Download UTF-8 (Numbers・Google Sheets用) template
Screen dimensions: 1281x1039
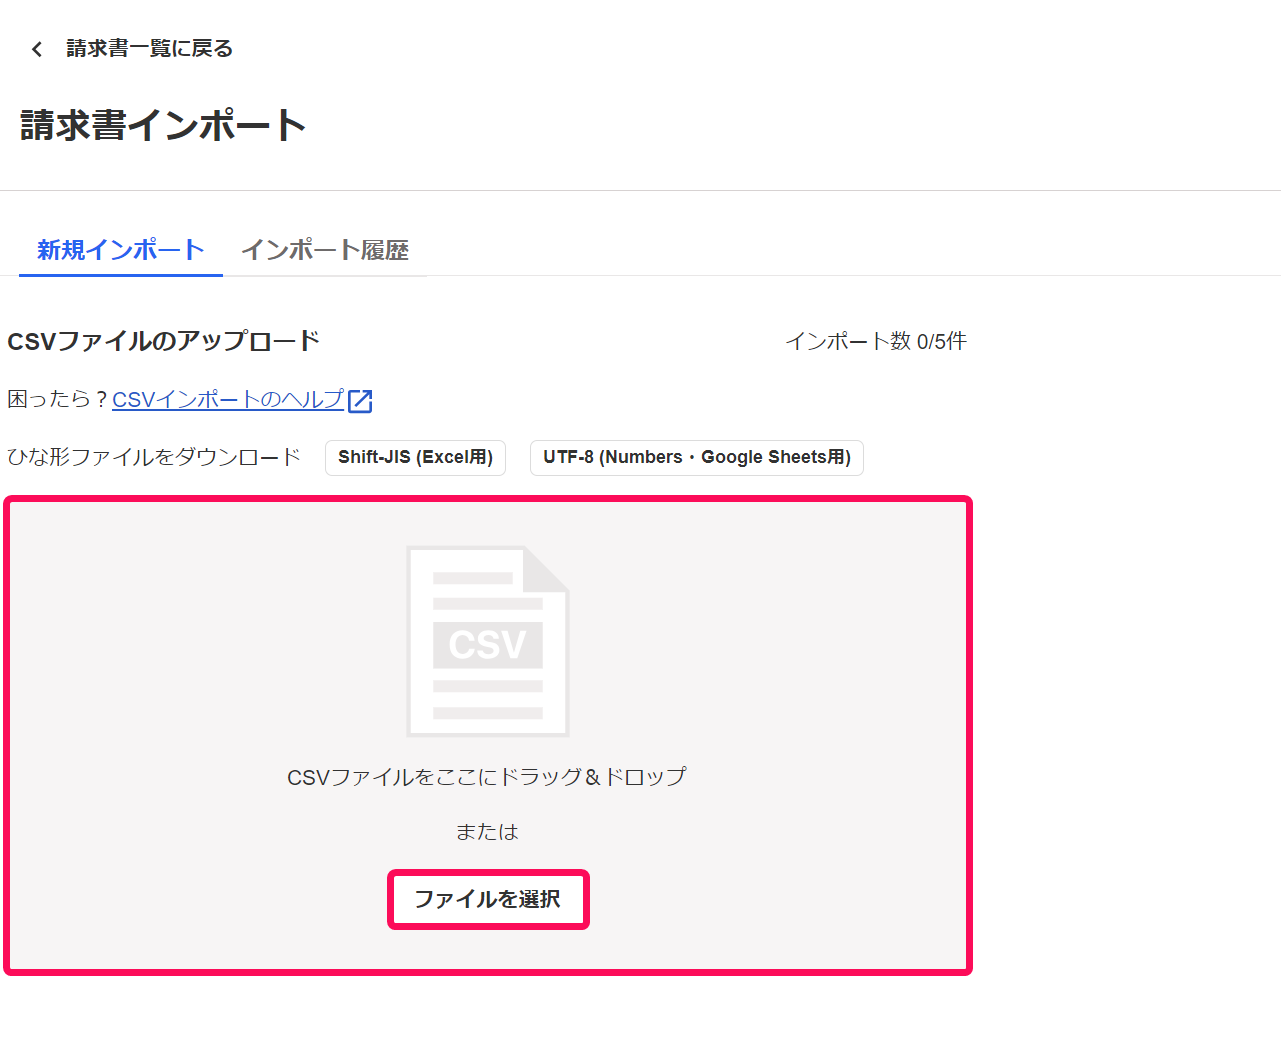click(x=697, y=457)
